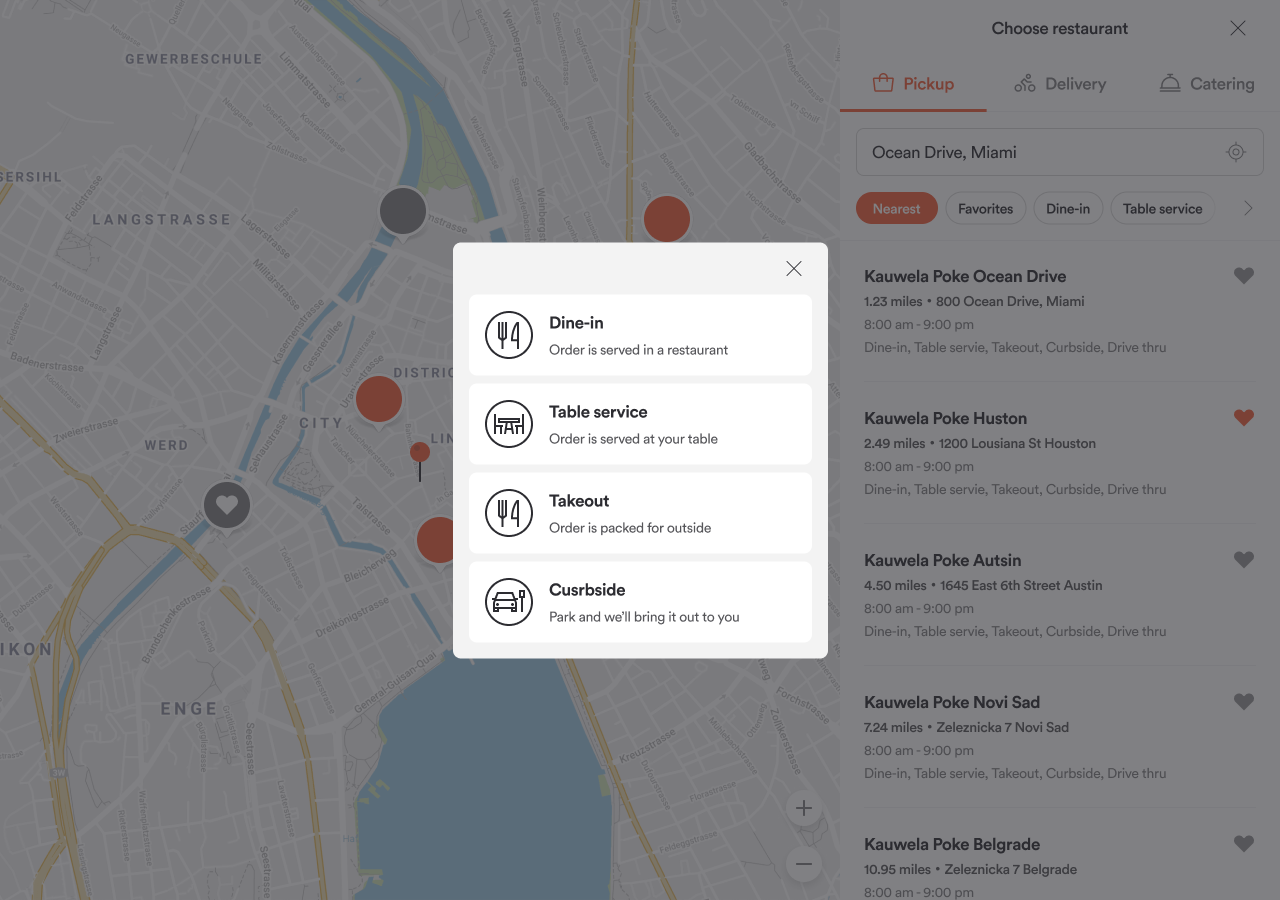This screenshot has height=900, width=1280.
Task: Show more filter chips with the right chevron
Action: click(1248, 208)
